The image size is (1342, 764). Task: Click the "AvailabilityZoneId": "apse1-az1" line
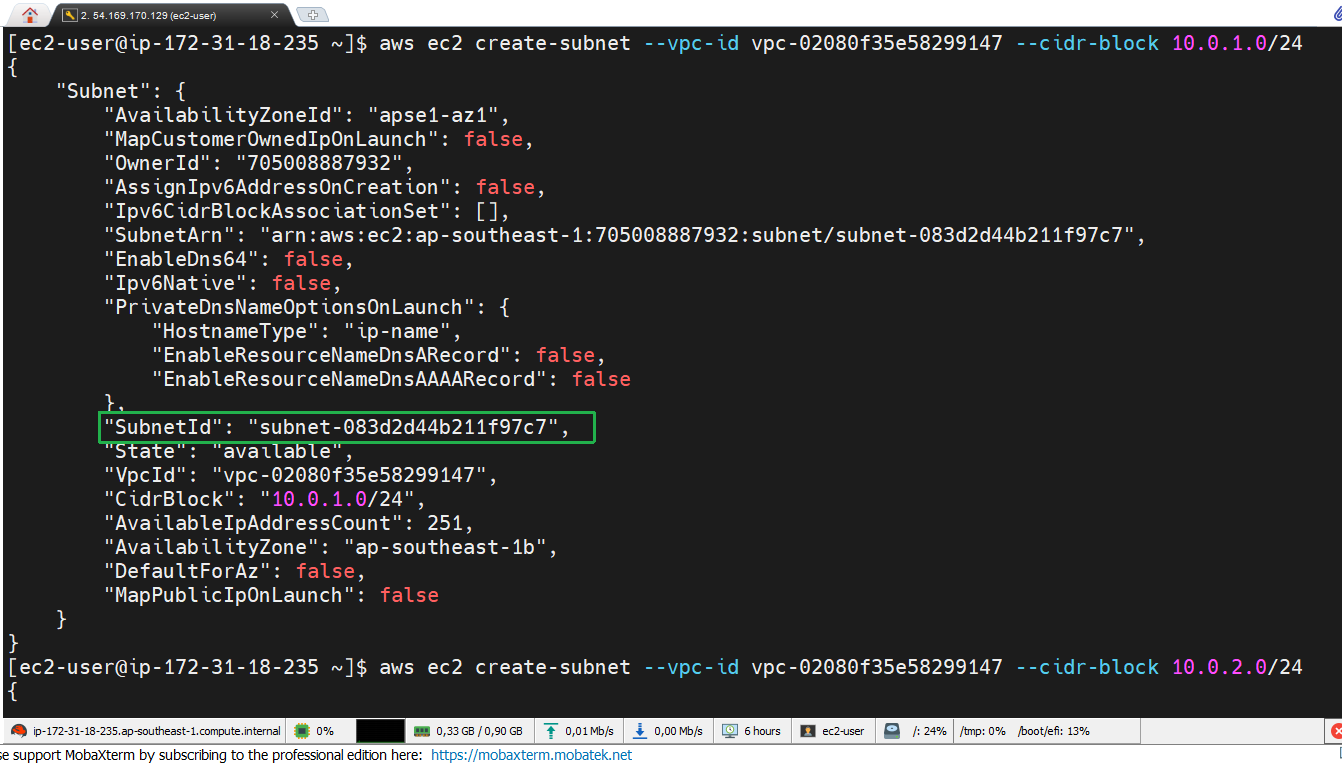coord(308,115)
